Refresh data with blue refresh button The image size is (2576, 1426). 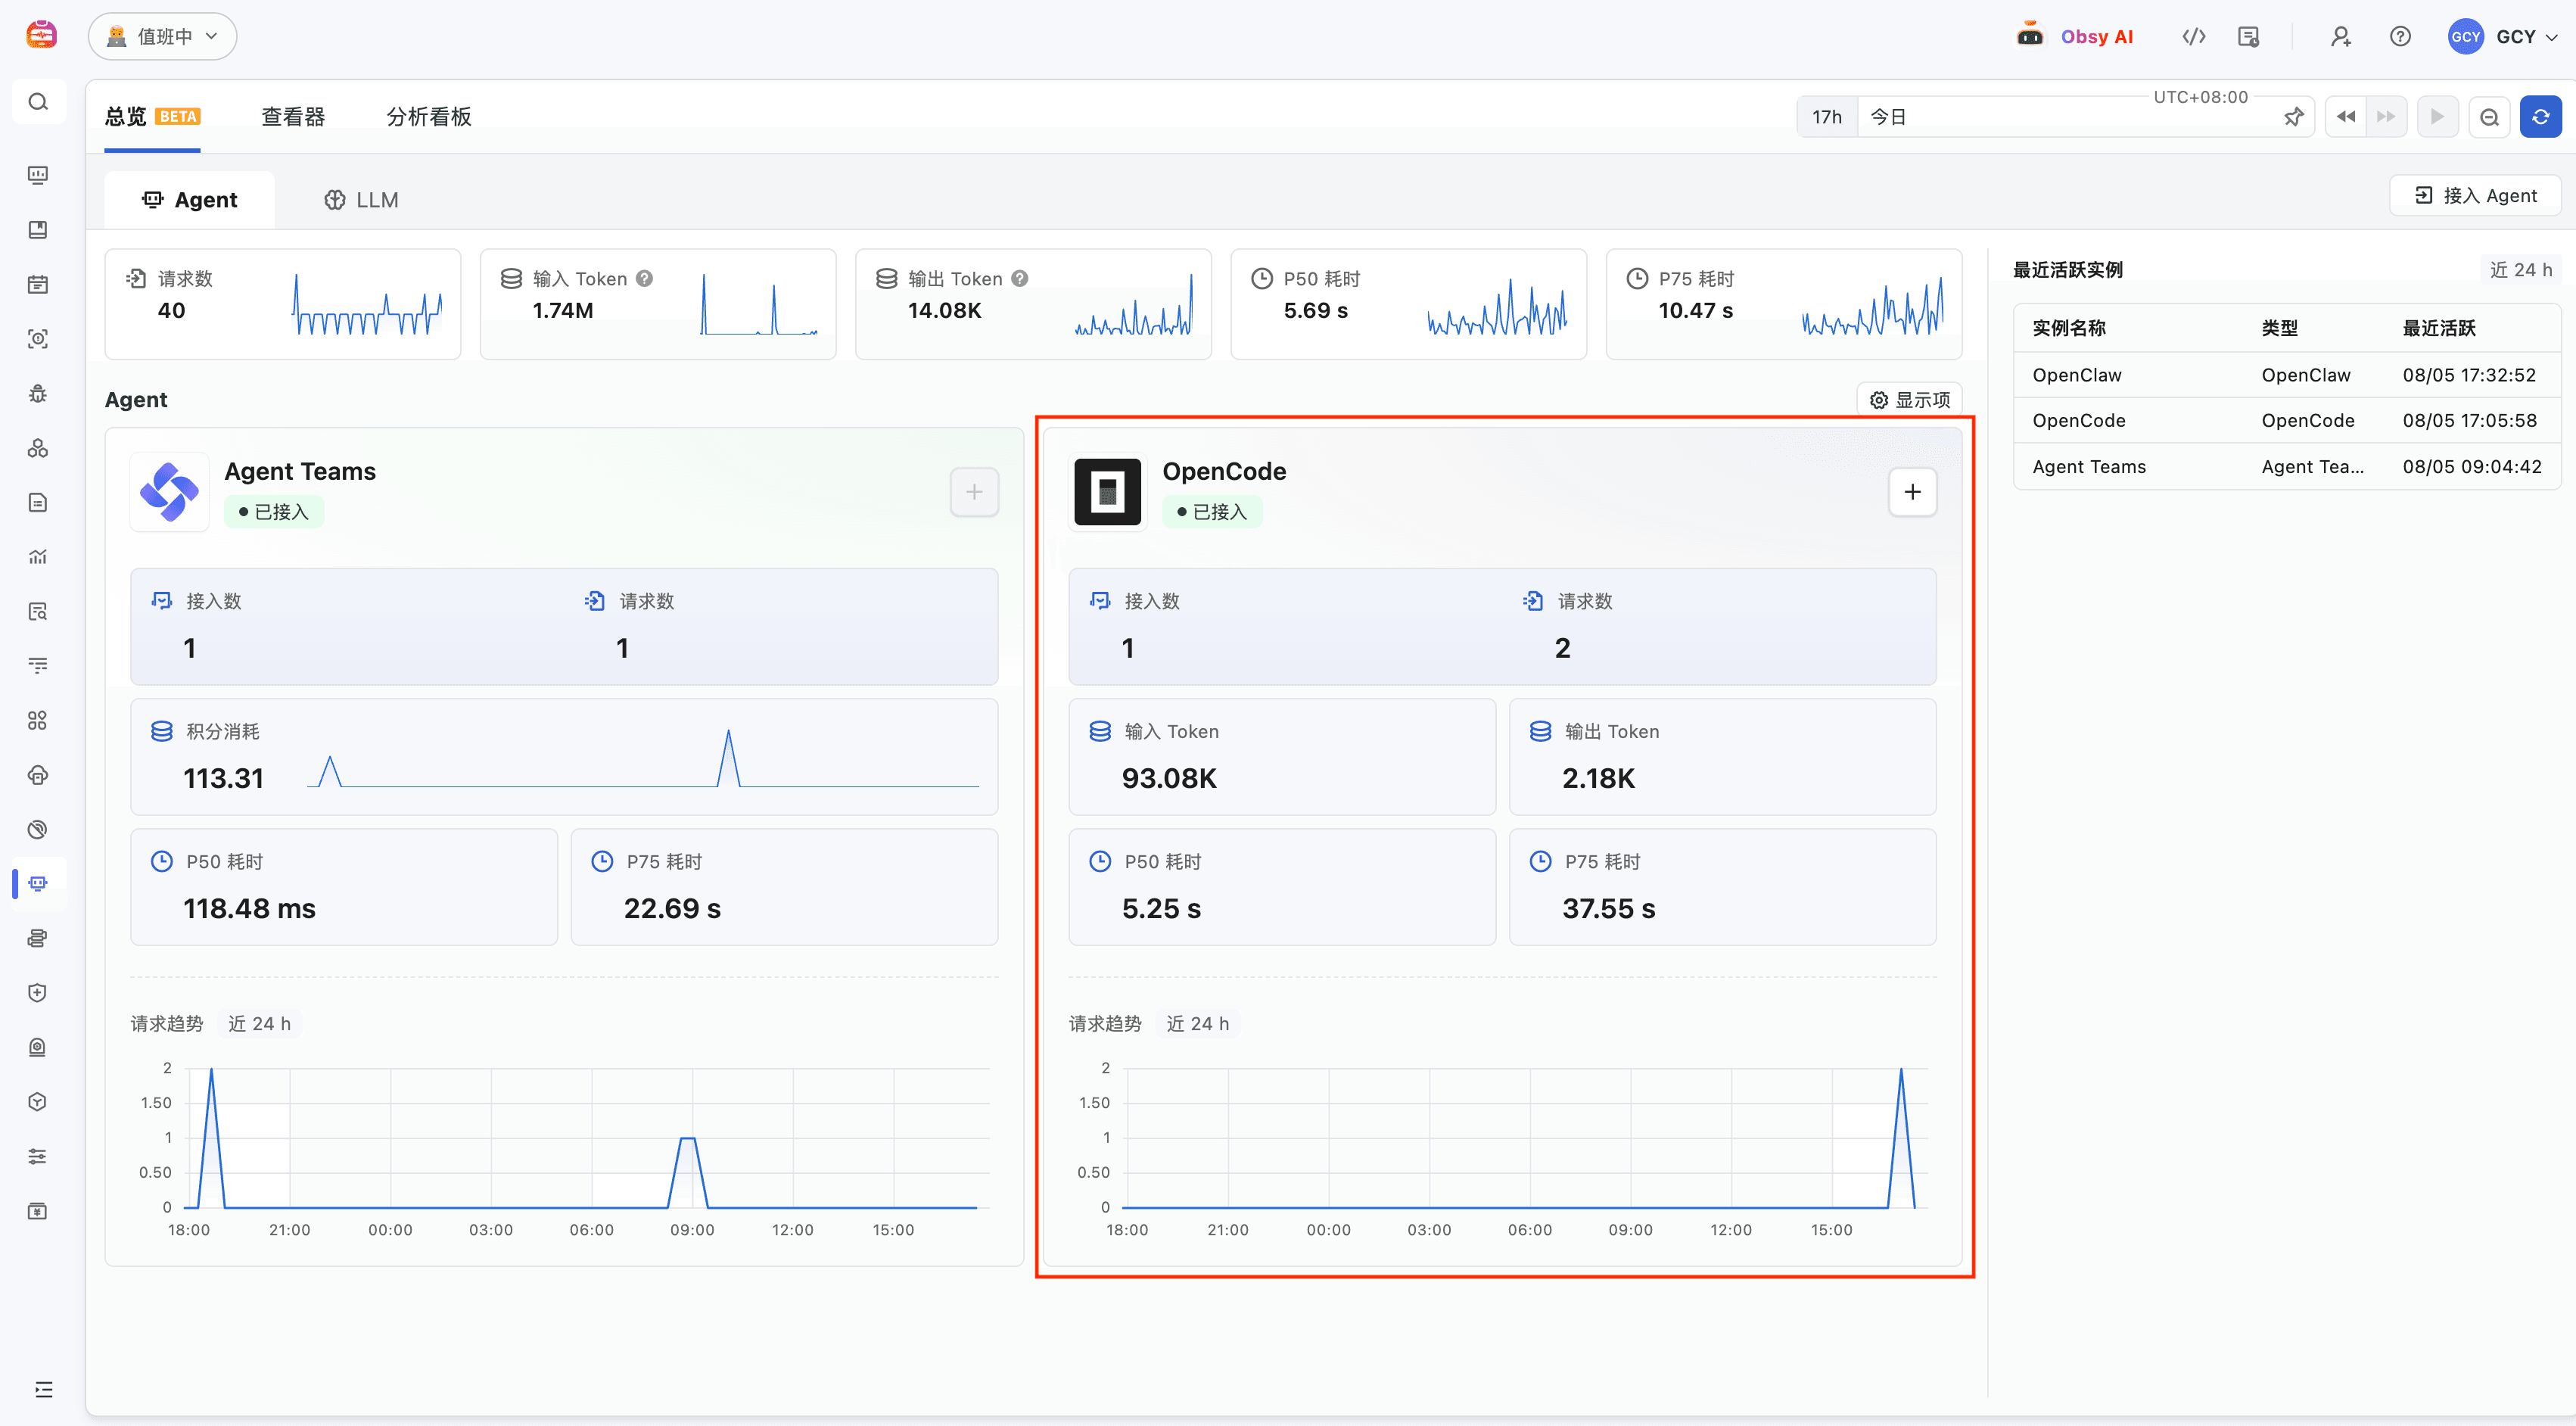2541,117
